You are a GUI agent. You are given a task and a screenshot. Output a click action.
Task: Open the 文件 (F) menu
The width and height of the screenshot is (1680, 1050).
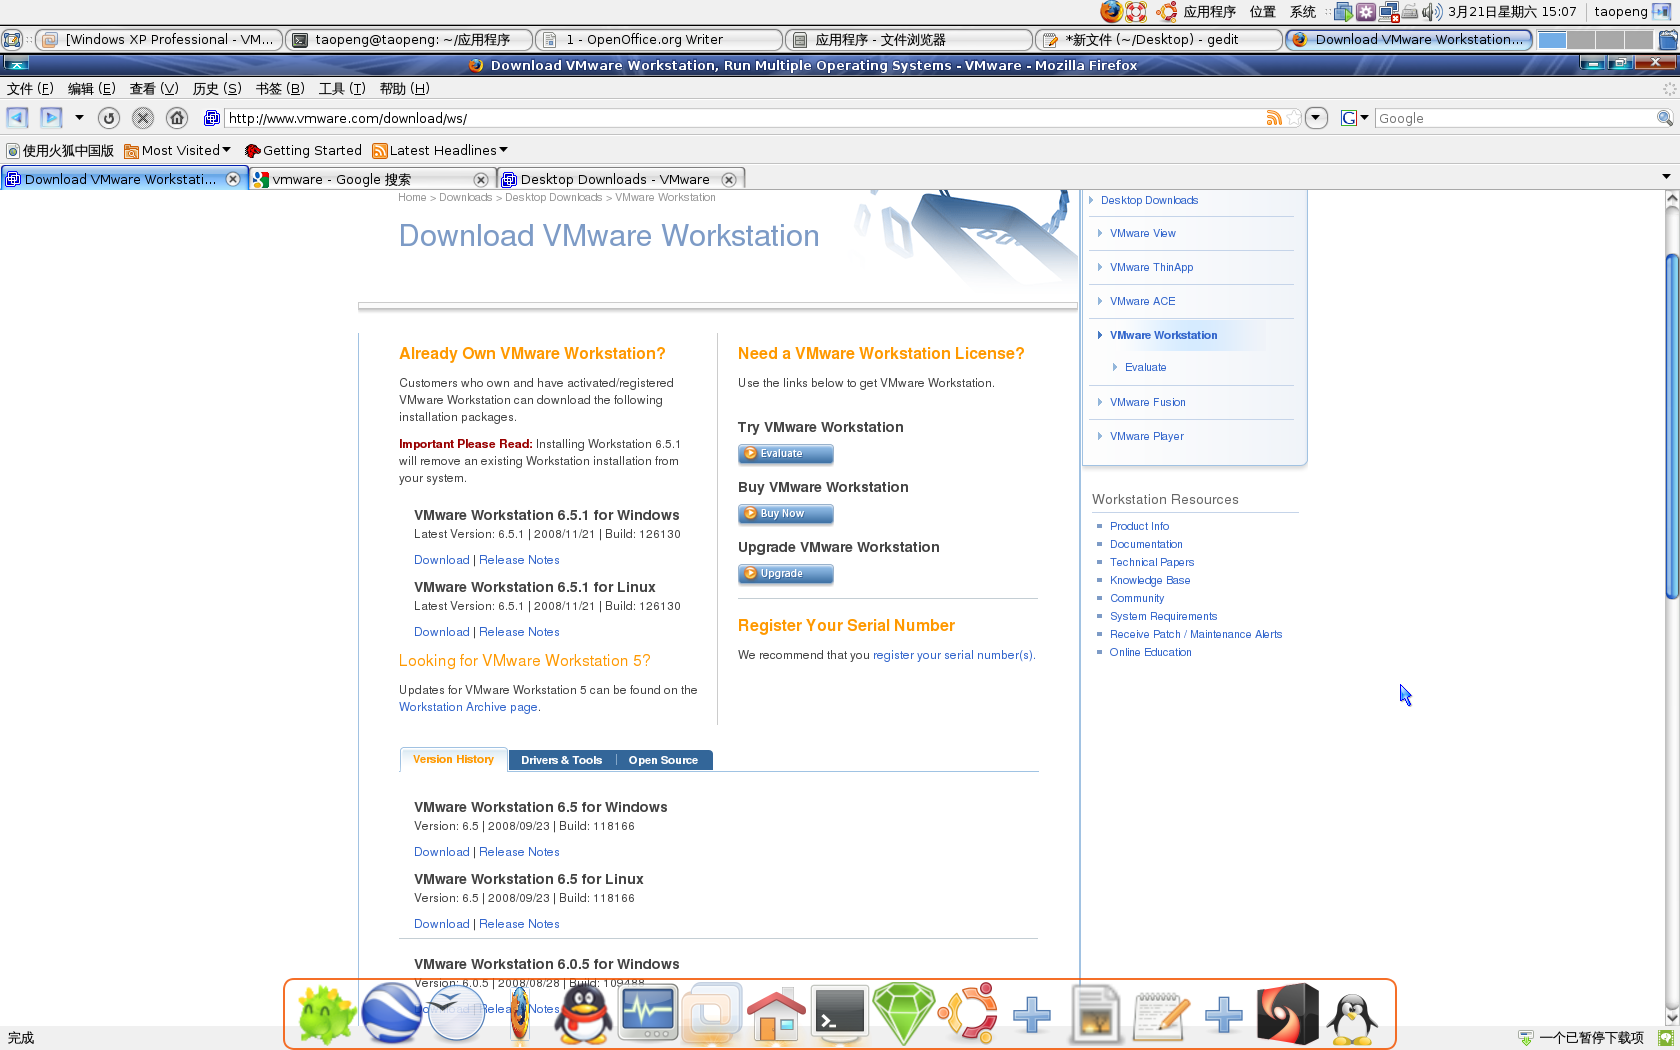(x=30, y=89)
